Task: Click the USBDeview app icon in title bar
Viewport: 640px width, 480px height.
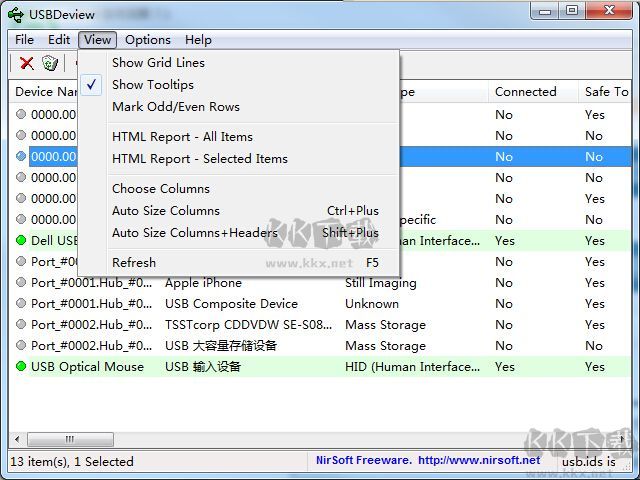Action: (16, 15)
